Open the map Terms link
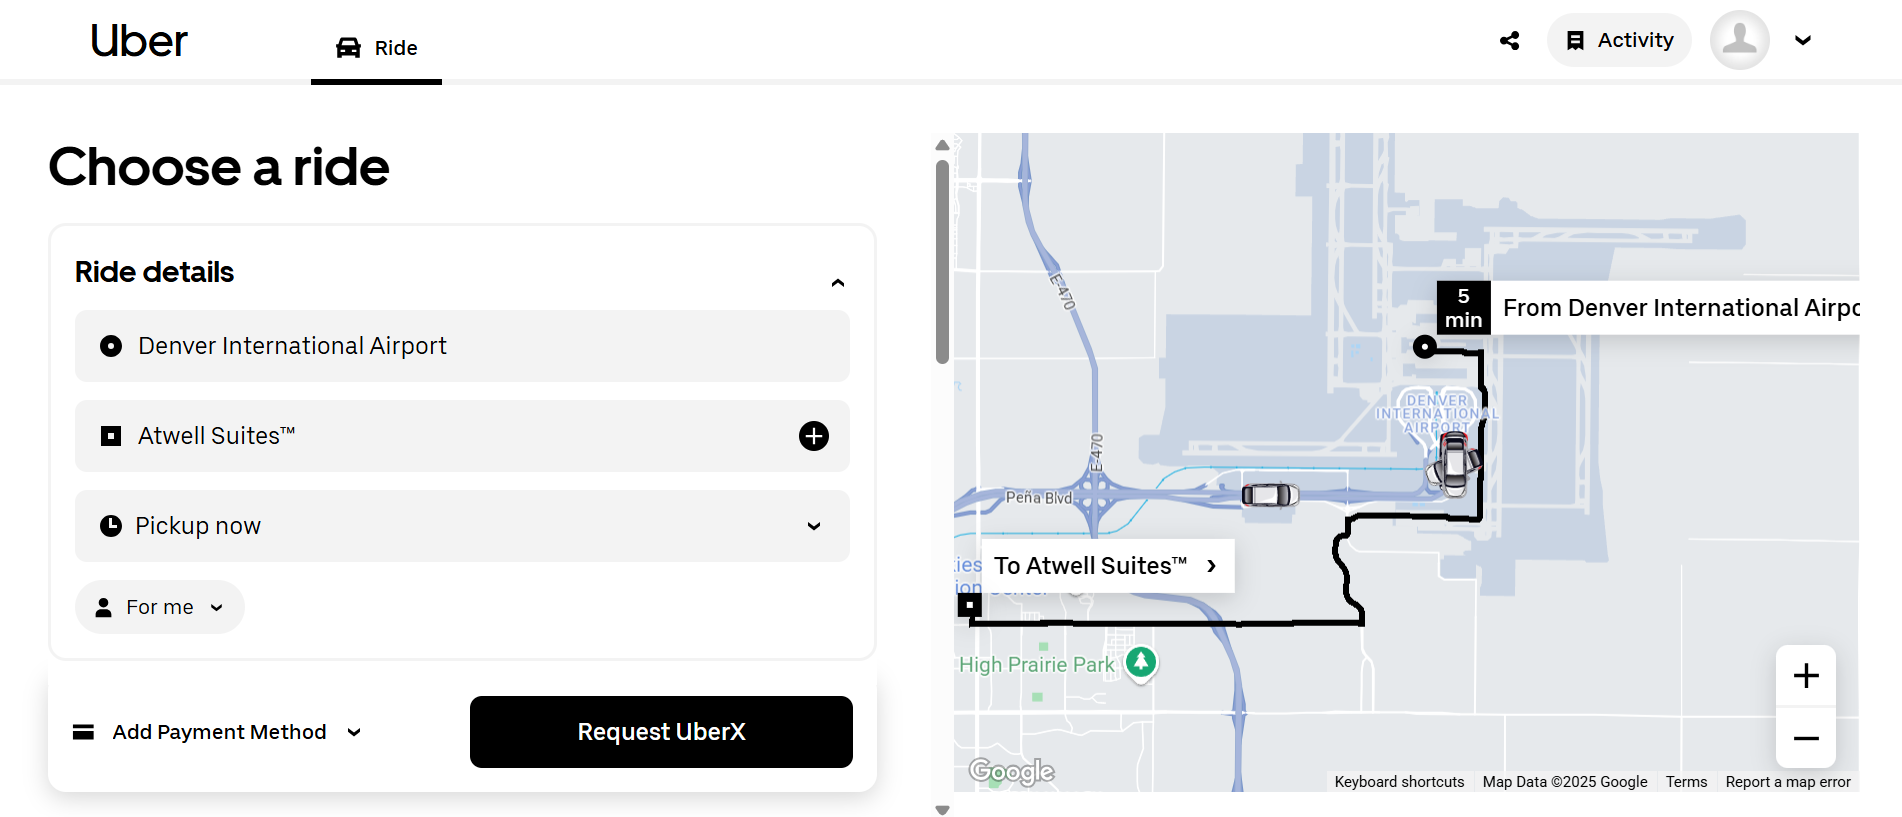This screenshot has width=1902, height=817. pos(1686,782)
